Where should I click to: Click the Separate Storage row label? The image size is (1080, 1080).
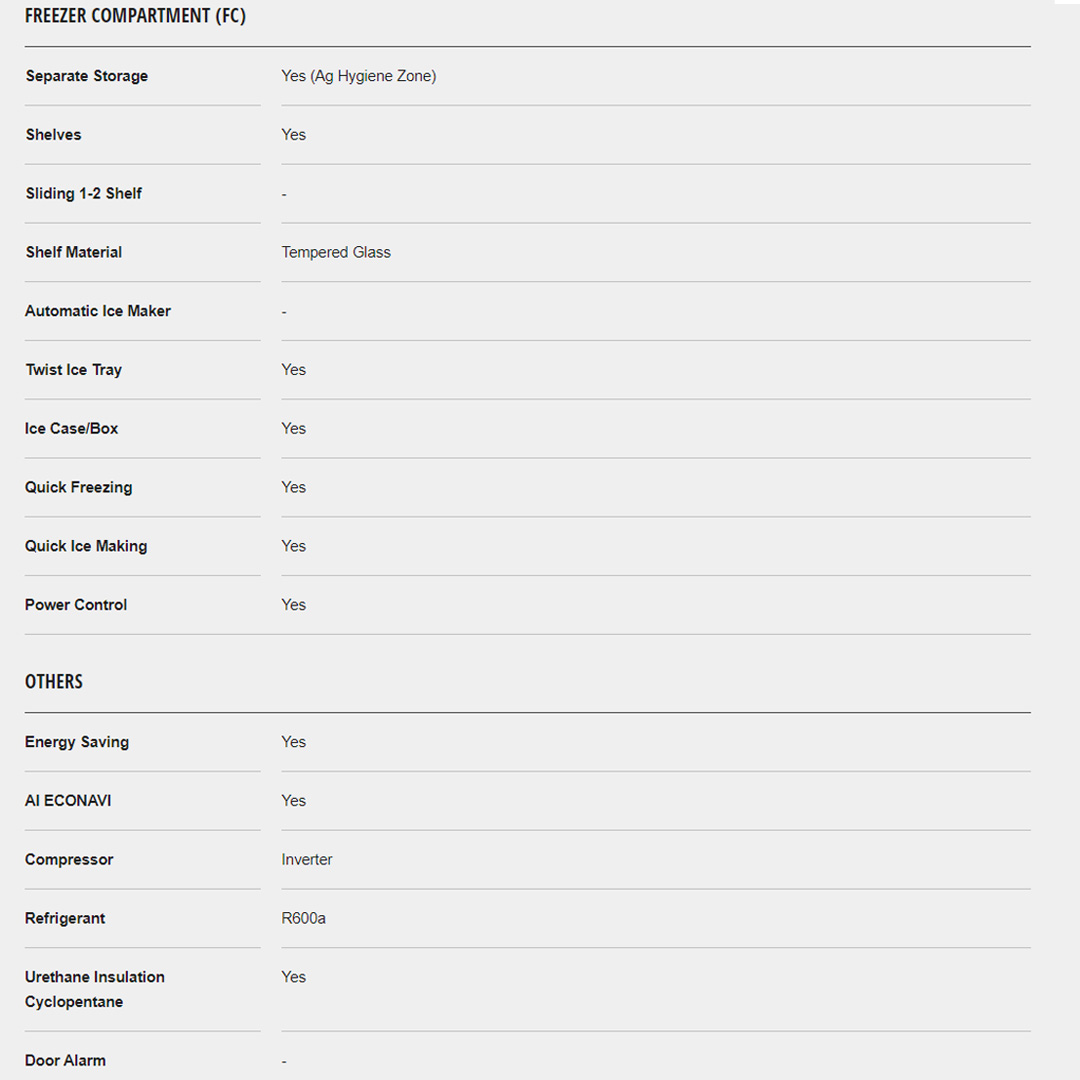pyautogui.click(x=87, y=76)
